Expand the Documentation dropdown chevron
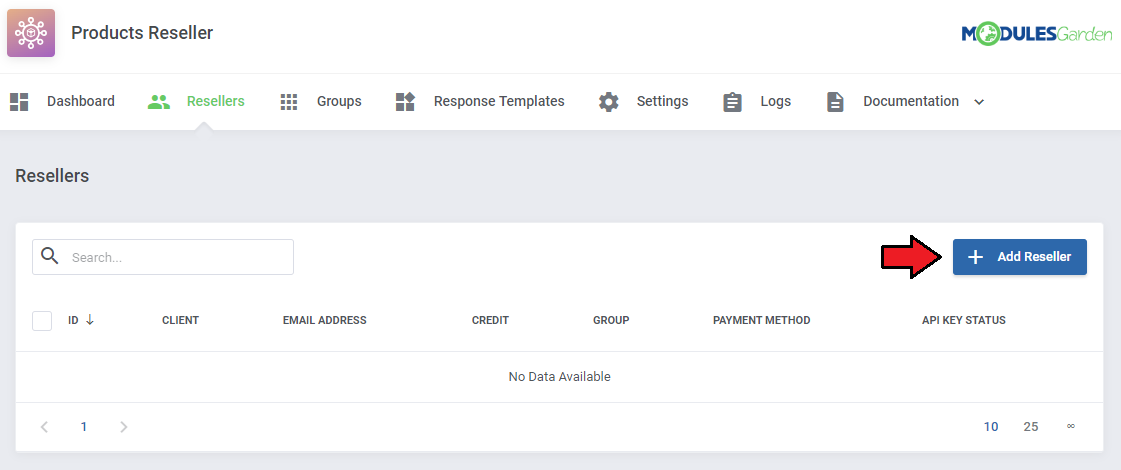This screenshot has height=470, width=1121. [x=979, y=102]
